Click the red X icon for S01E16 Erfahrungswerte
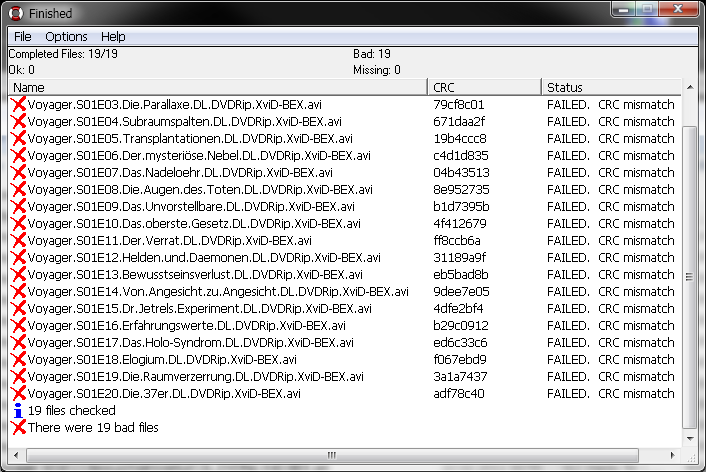 tap(18, 326)
